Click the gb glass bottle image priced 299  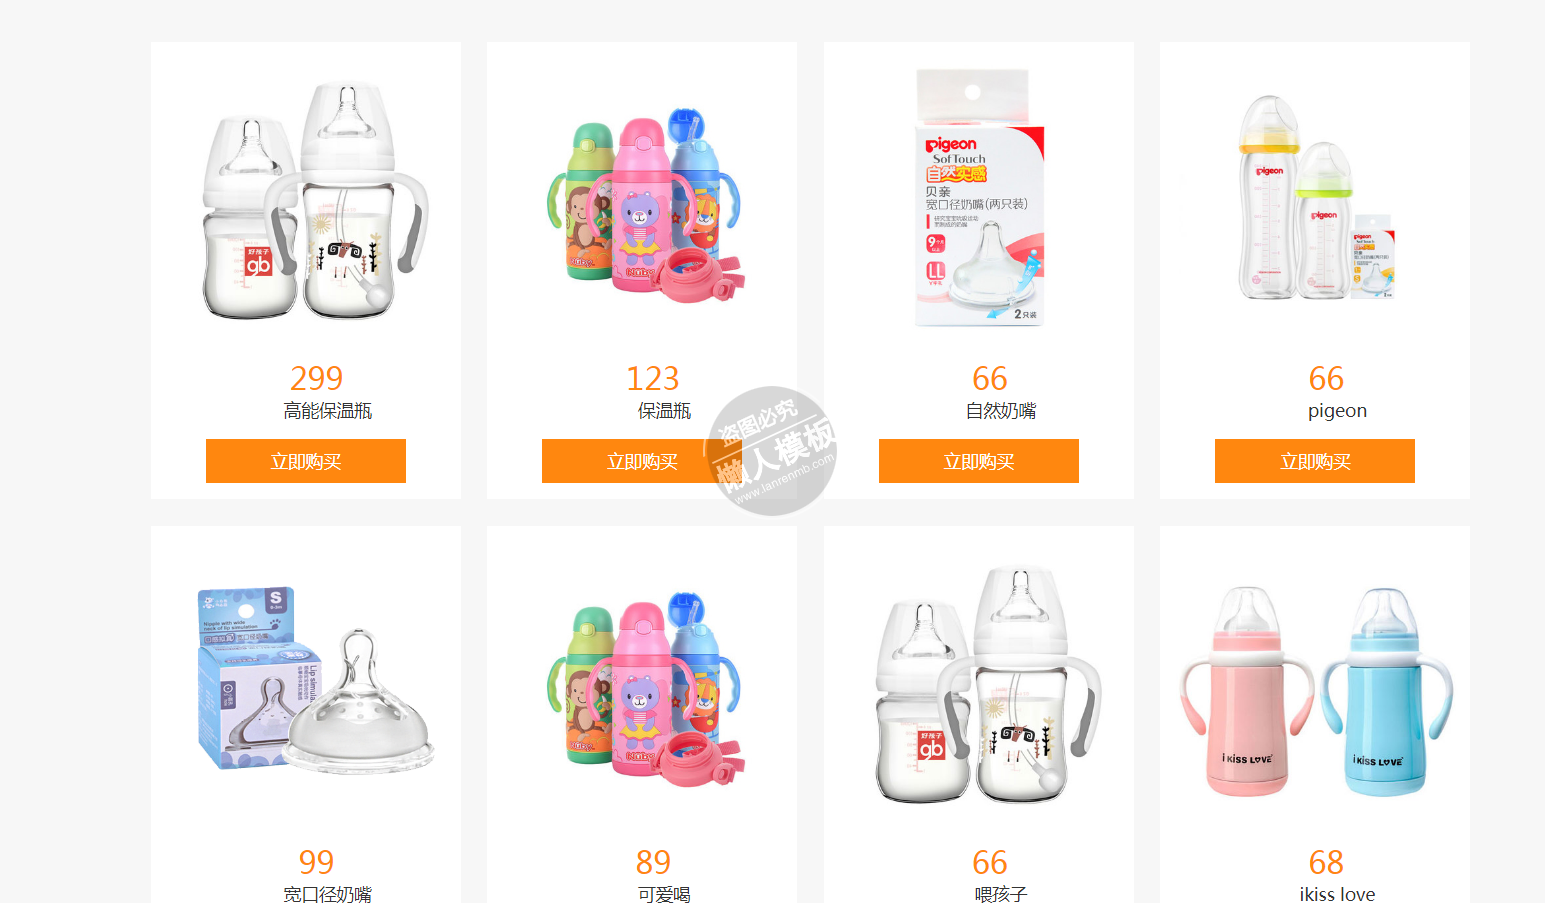316,202
